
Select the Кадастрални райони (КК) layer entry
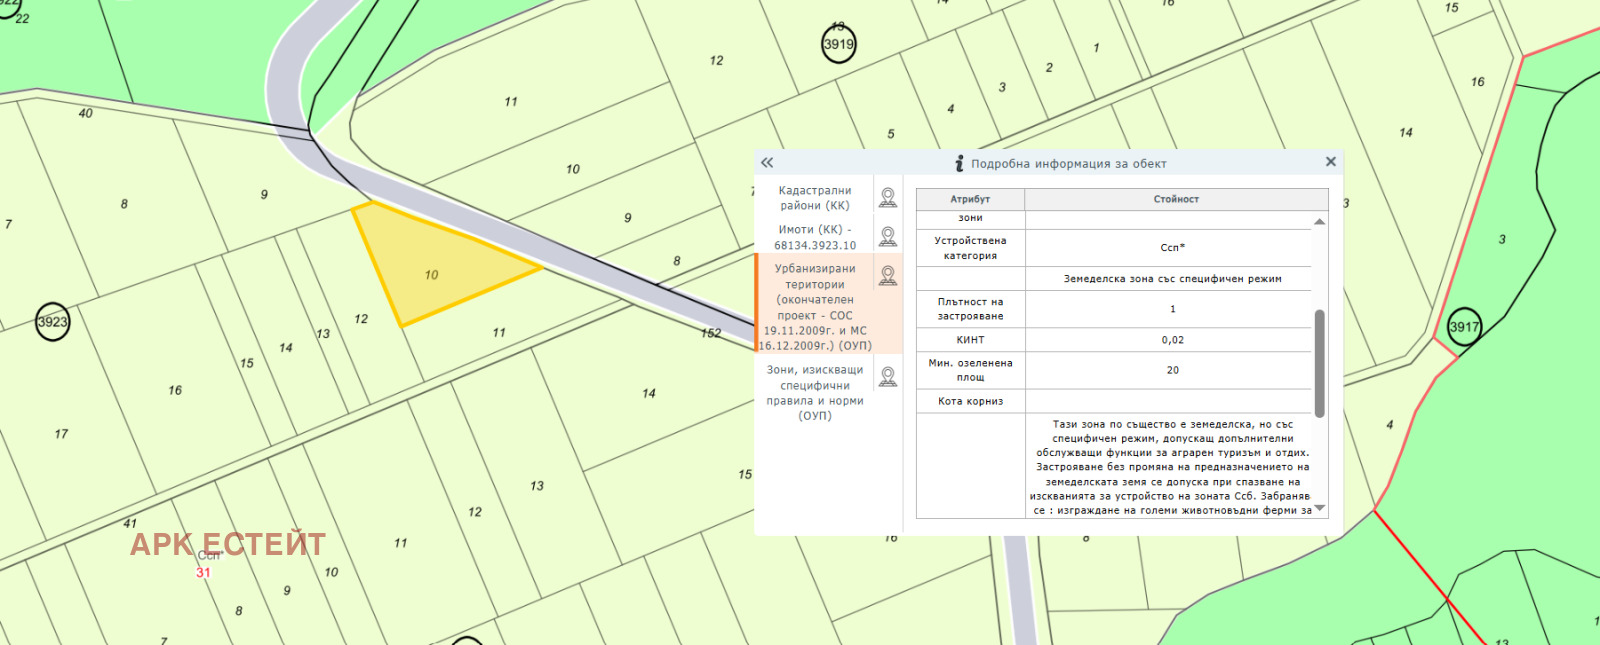(814, 198)
